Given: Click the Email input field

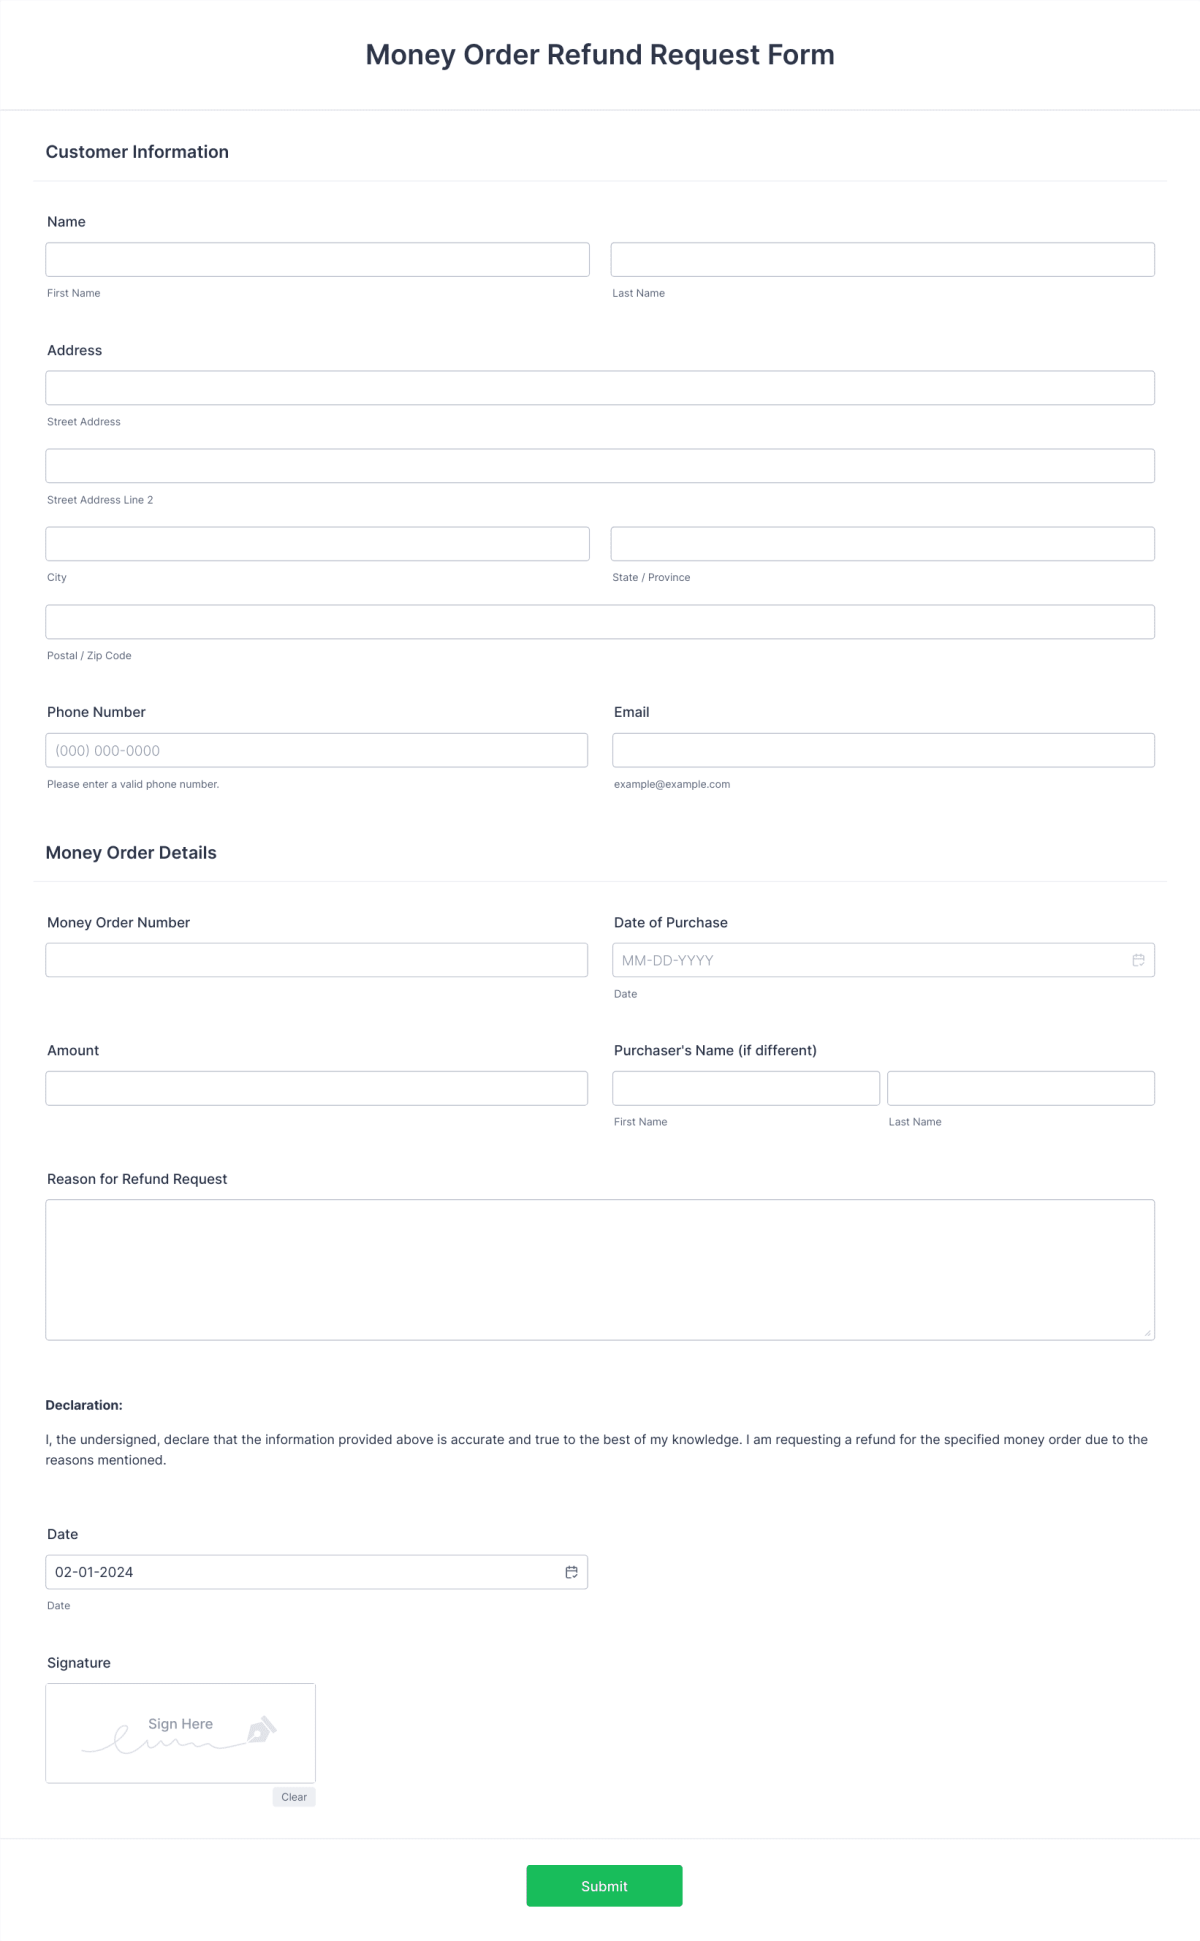Looking at the screenshot, I should coord(882,749).
